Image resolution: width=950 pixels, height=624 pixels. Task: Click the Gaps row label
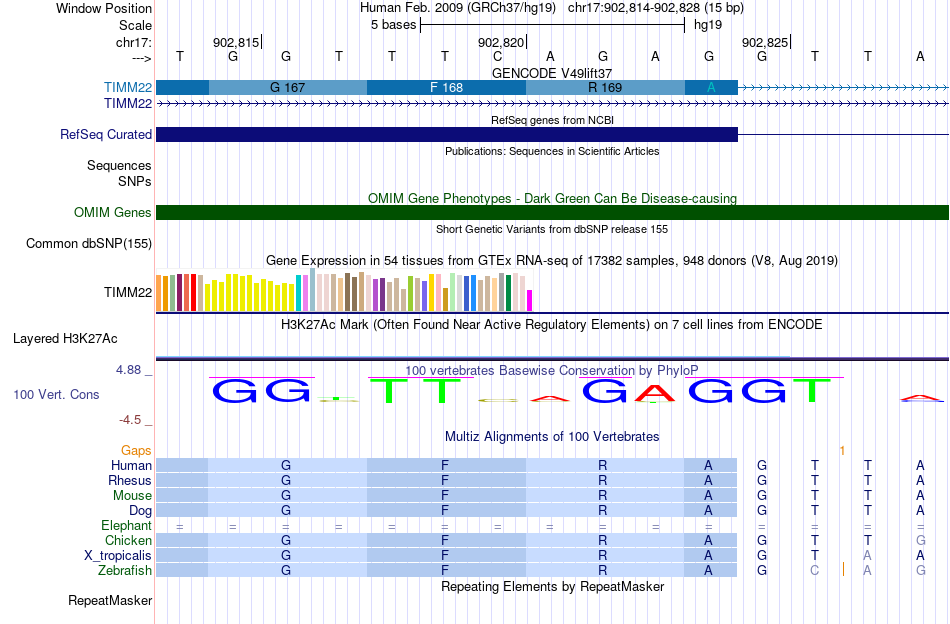tap(136, 450)
